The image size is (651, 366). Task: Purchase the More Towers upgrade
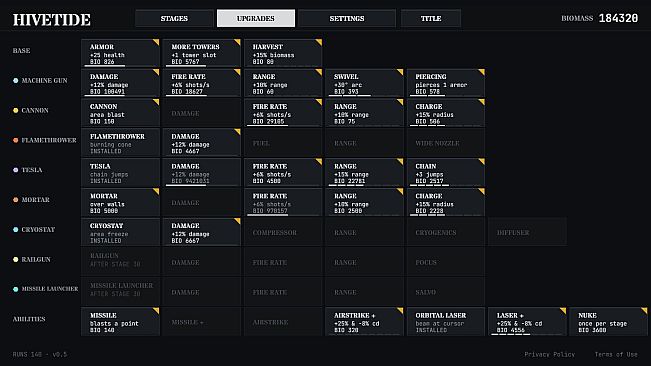click(x=202, y=53)
